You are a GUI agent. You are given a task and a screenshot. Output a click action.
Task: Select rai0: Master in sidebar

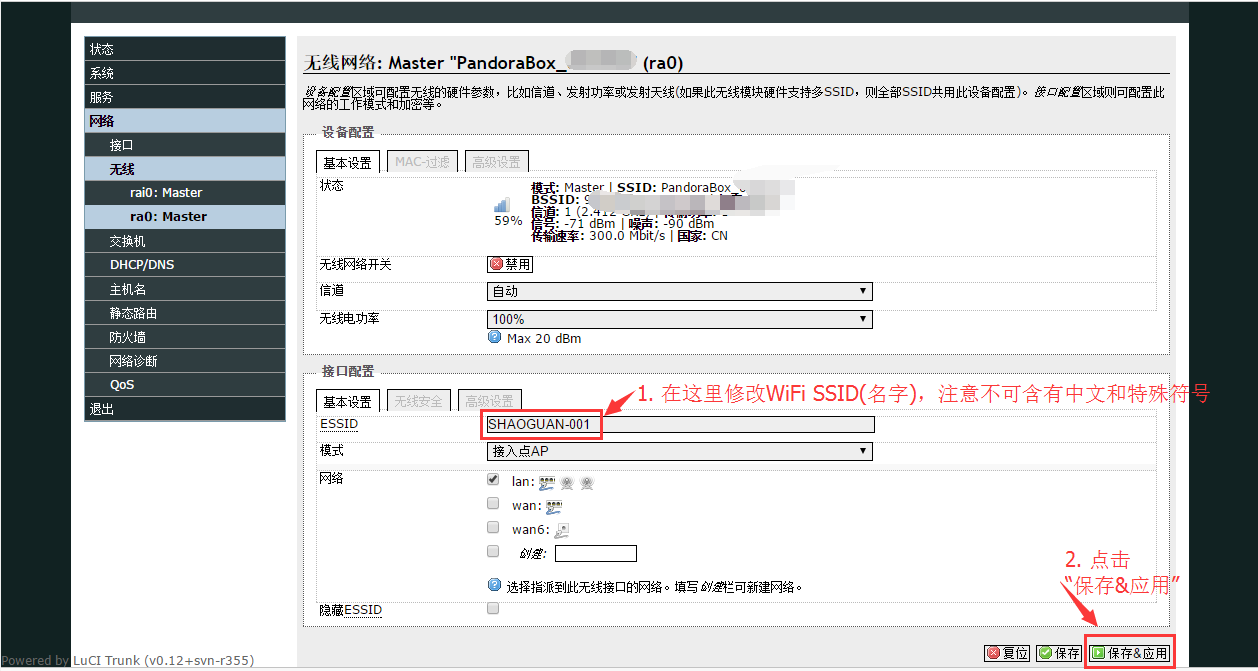click(x=185, y=193)
